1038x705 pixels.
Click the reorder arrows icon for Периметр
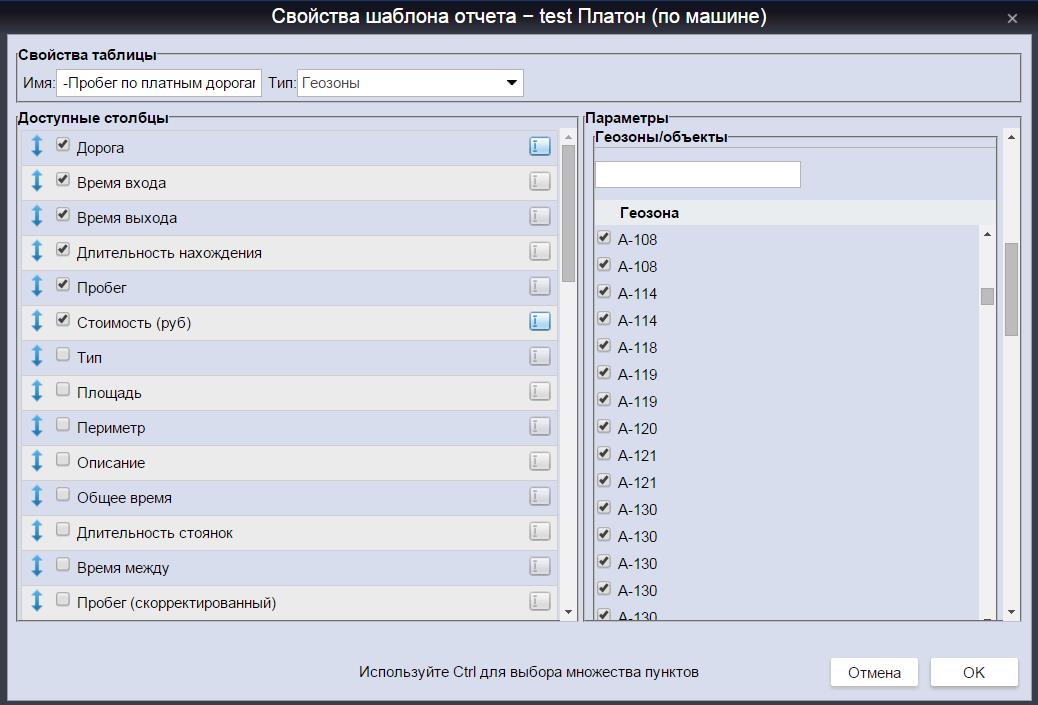(37, 426)
